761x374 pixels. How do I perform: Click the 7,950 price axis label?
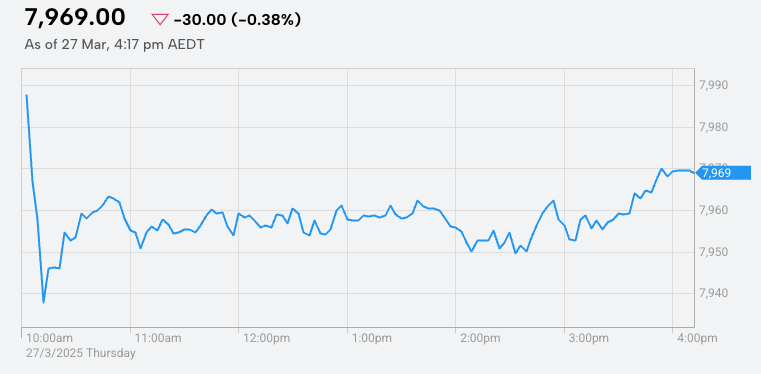(713, 252)
